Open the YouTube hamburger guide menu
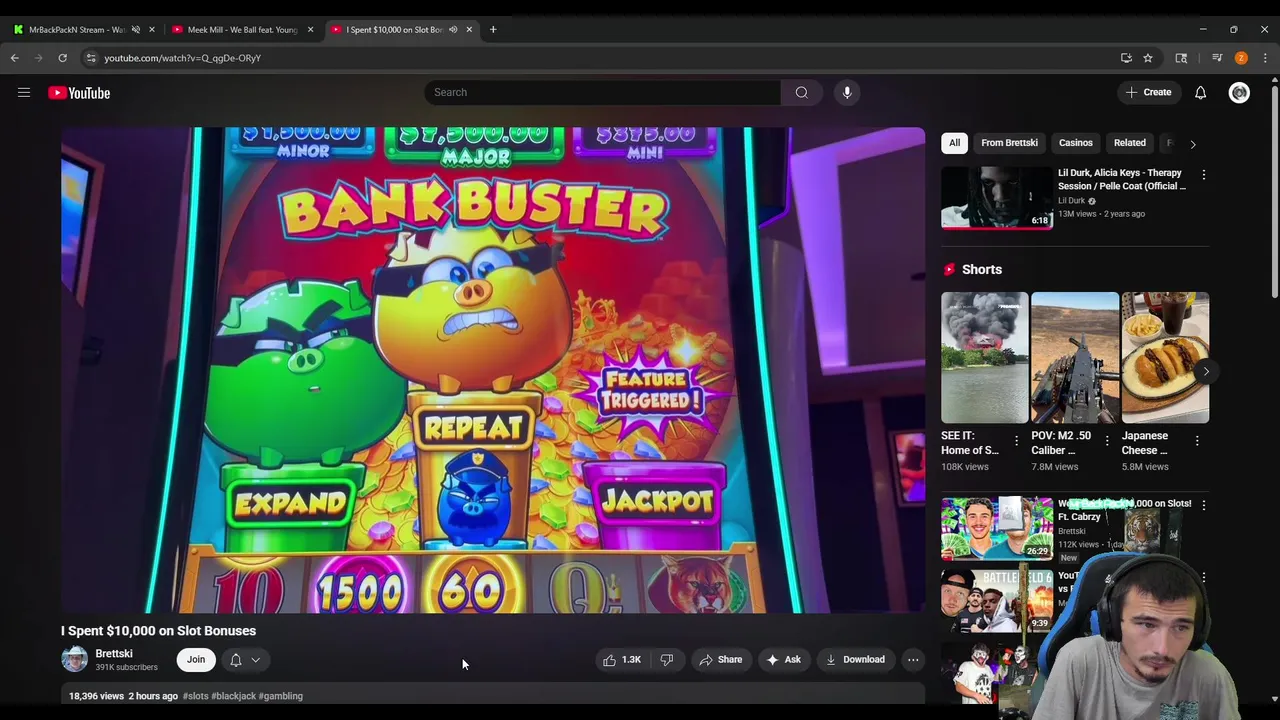 point(24,93)
